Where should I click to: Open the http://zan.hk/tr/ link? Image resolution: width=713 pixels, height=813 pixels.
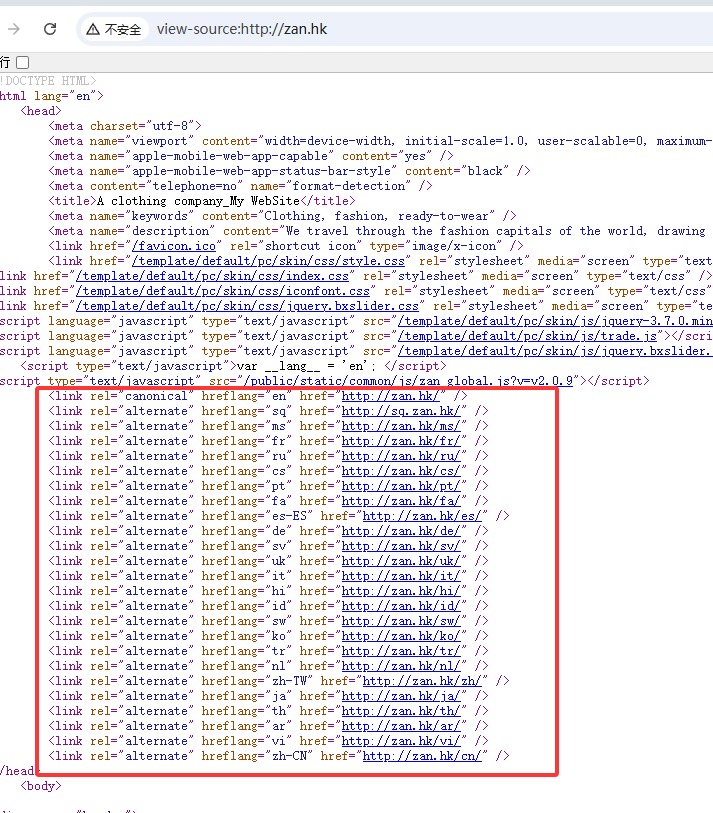pos(401,652)
